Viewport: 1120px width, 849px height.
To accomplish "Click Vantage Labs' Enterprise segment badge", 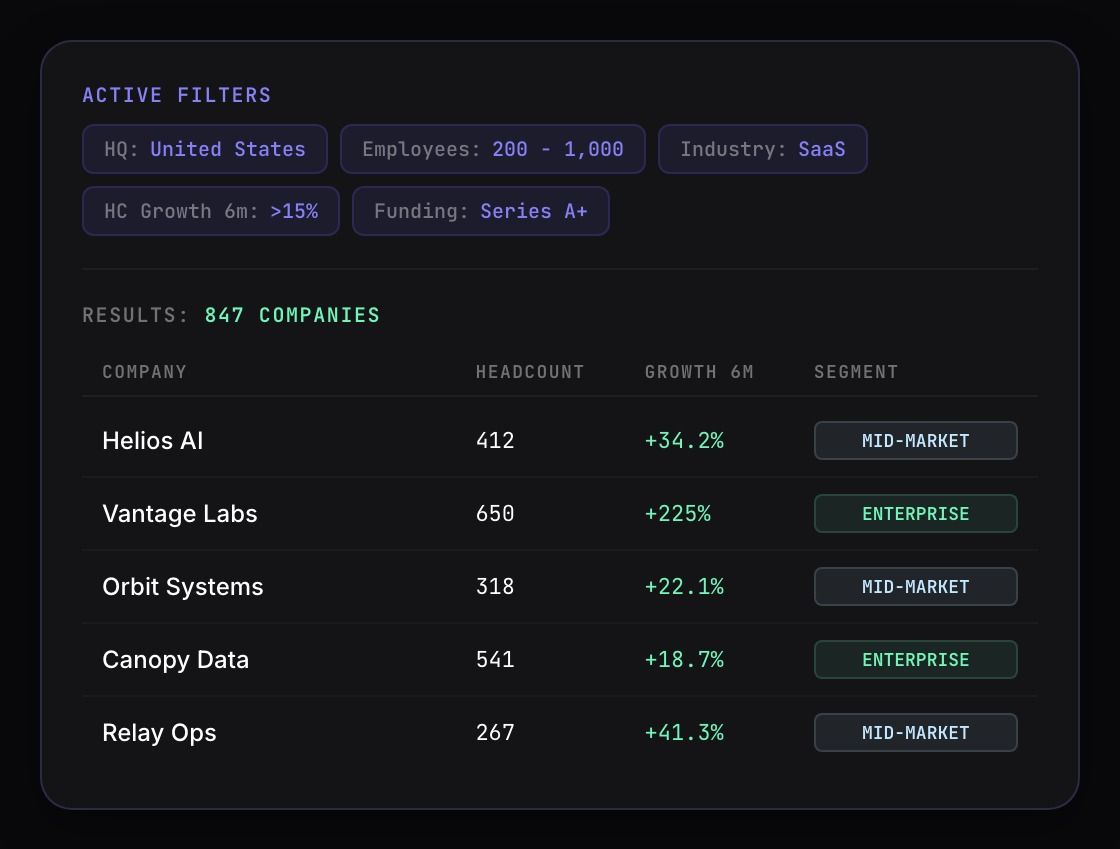I will (916, 513).
